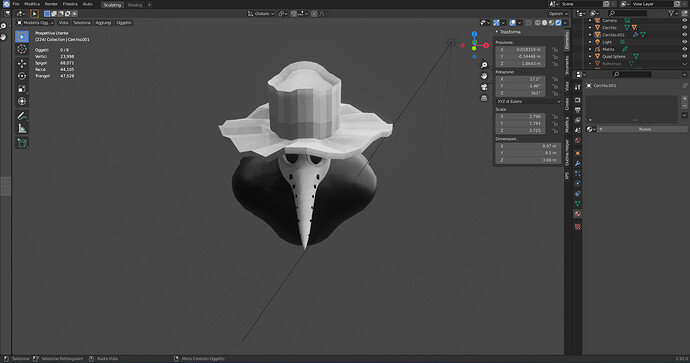Open the Oggetto menu button

coord(124,22)
